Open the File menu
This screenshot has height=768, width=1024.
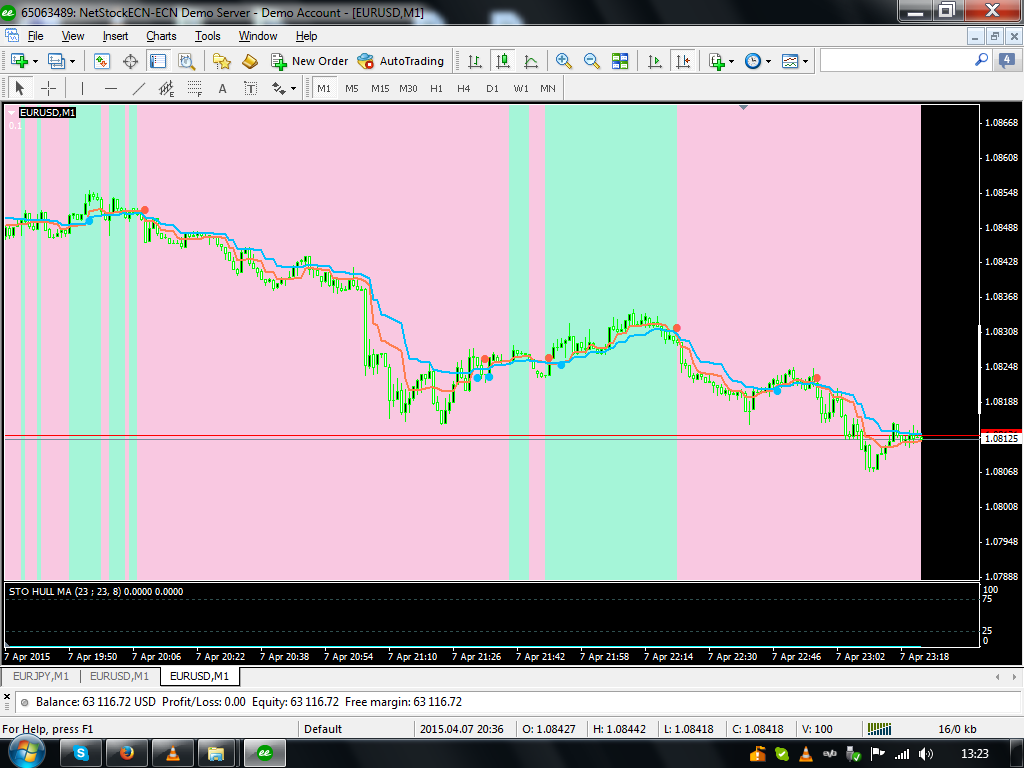click(x=35, y=36)
